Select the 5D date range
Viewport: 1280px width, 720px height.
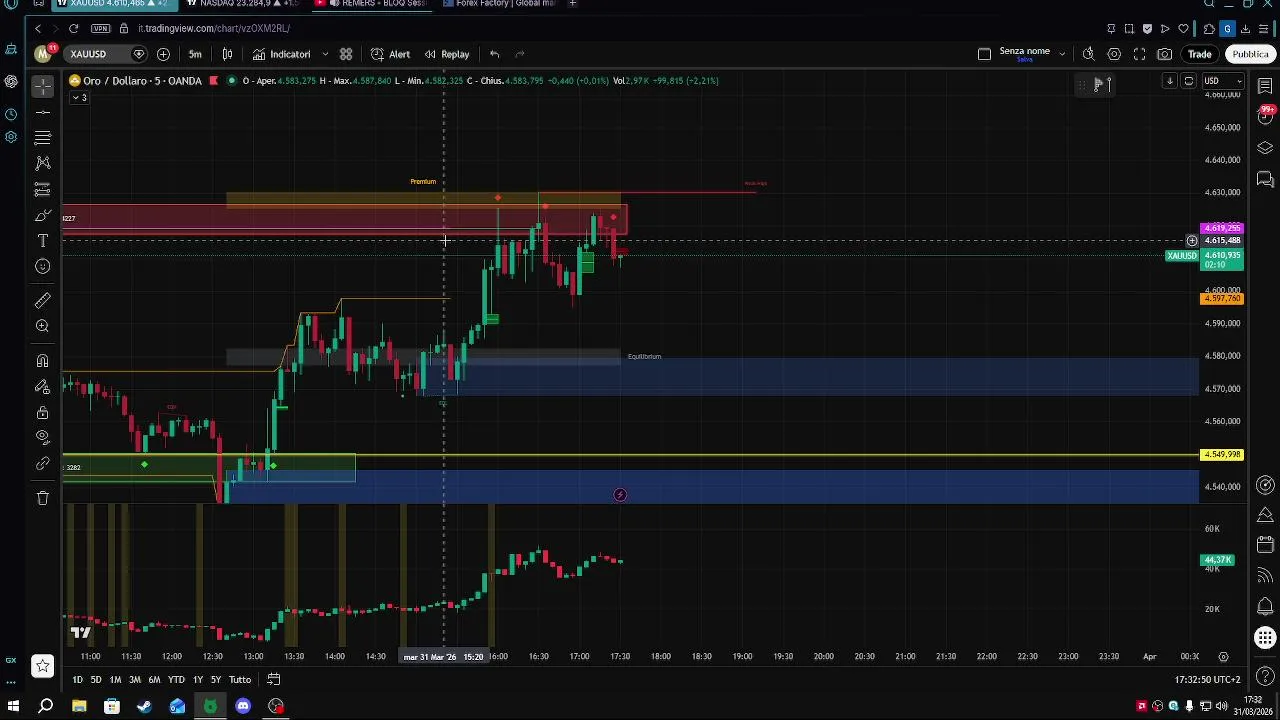point(96,680)
